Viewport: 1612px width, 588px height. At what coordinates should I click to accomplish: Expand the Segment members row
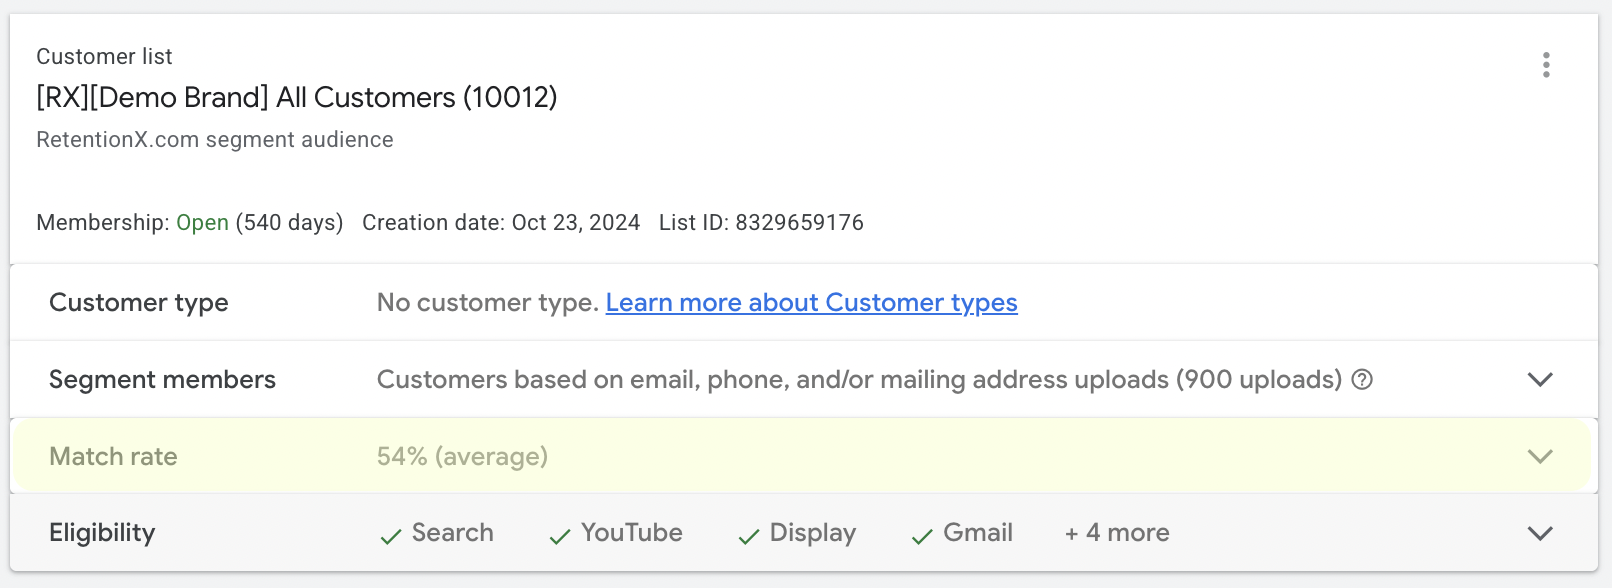(1540, 379)
